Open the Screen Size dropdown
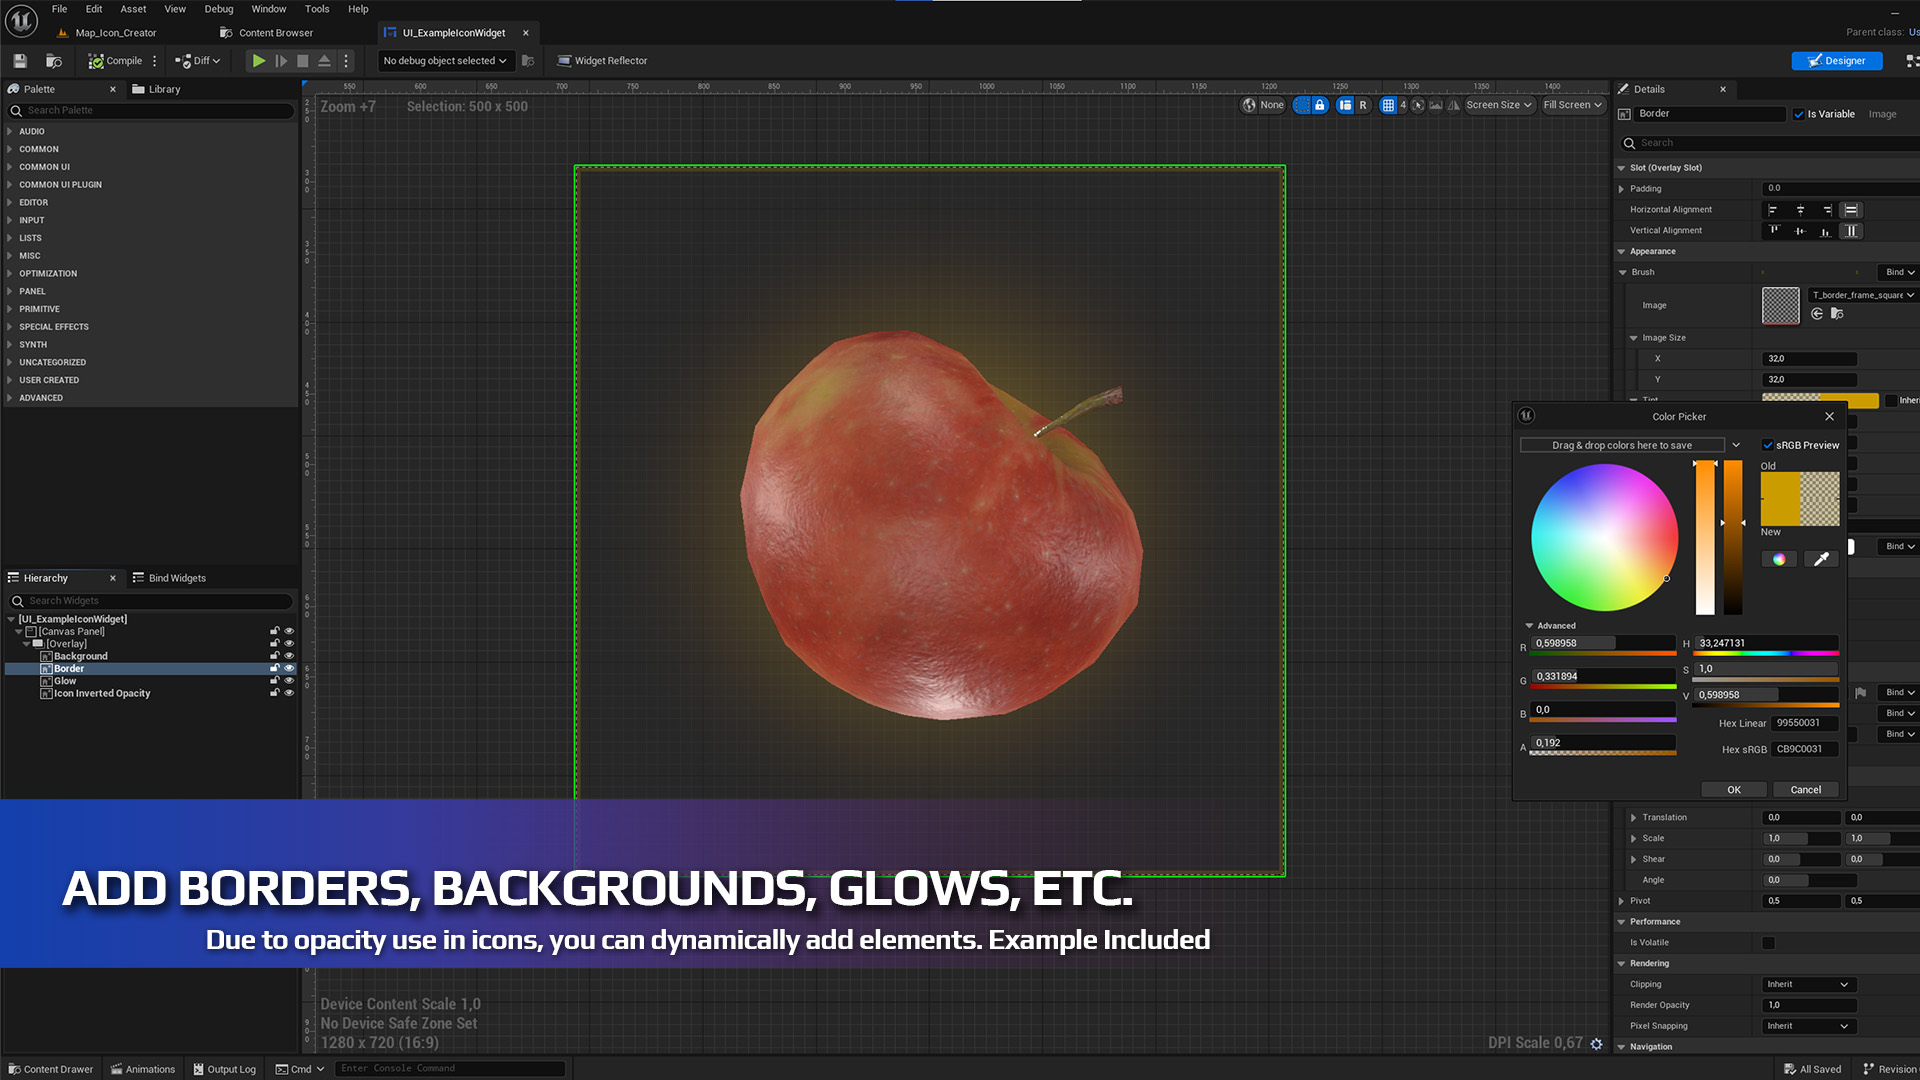 (1498, 105)
